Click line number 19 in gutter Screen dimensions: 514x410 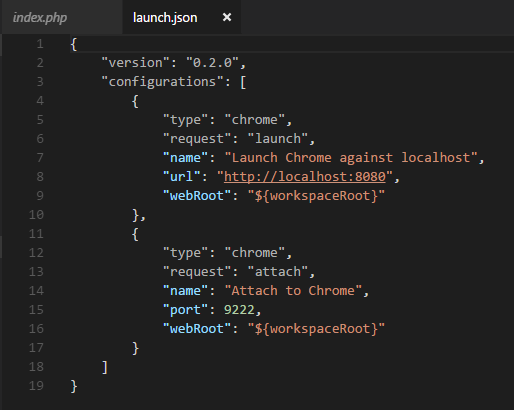point(36,386)
